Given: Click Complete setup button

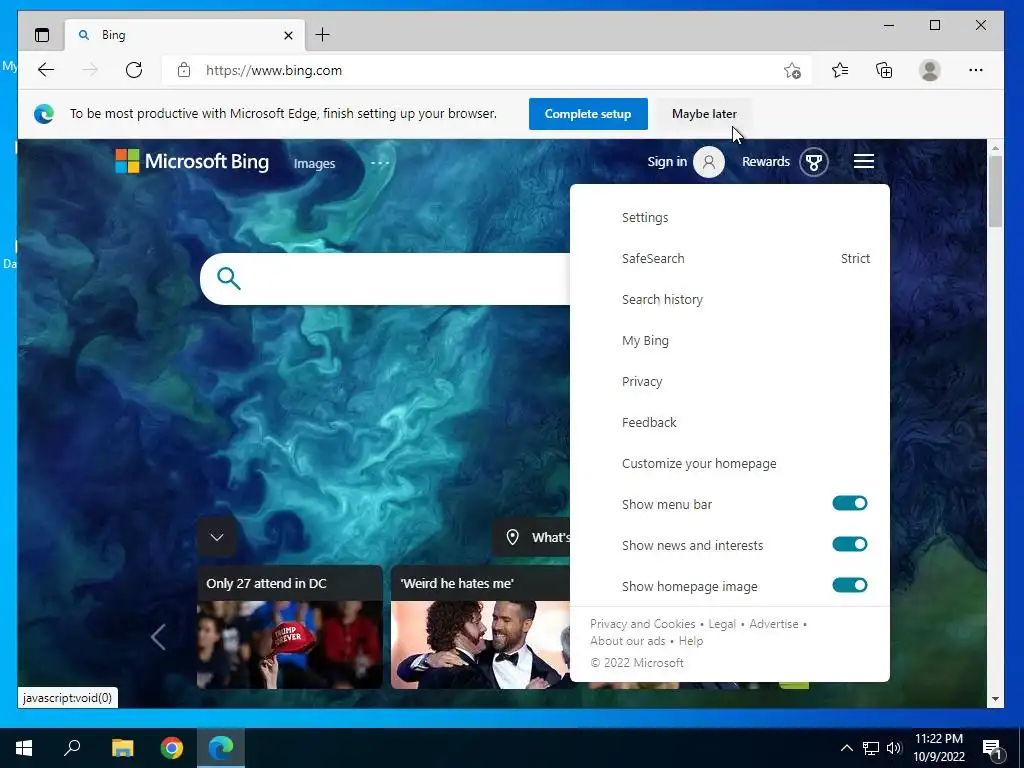Looking at the screenshot, I should pos(588,114).
